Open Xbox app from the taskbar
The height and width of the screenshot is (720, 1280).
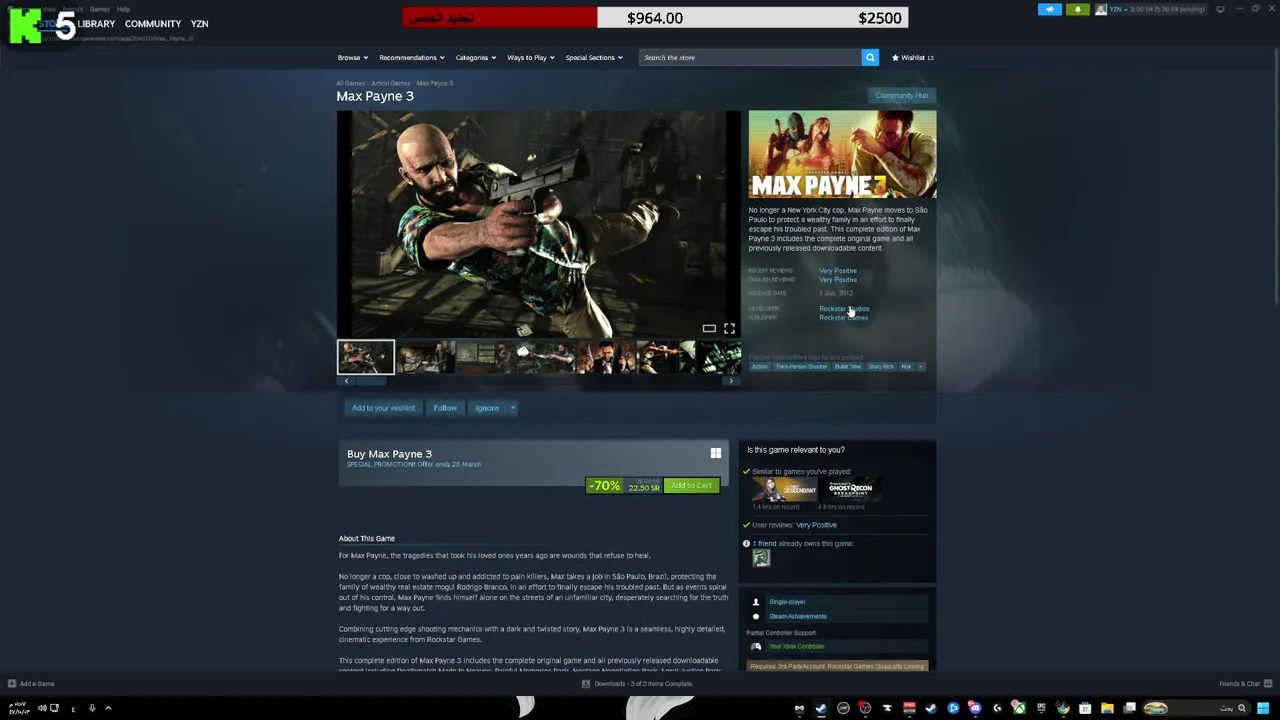(1019, 708)
